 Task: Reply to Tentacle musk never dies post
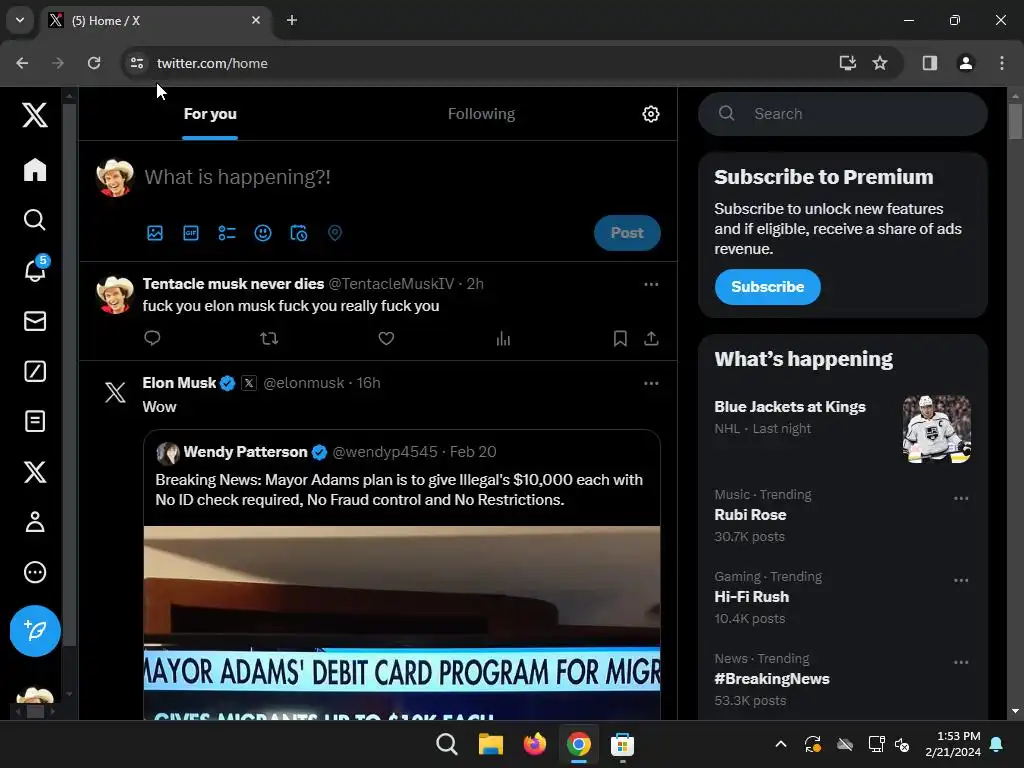point(152,338)
